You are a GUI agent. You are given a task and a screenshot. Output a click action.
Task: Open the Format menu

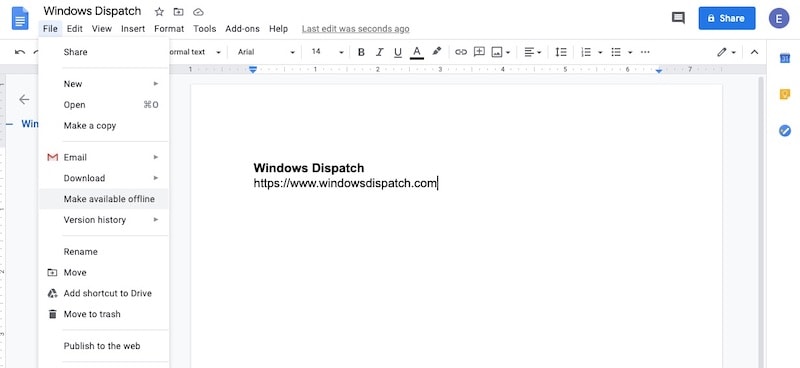169,29
